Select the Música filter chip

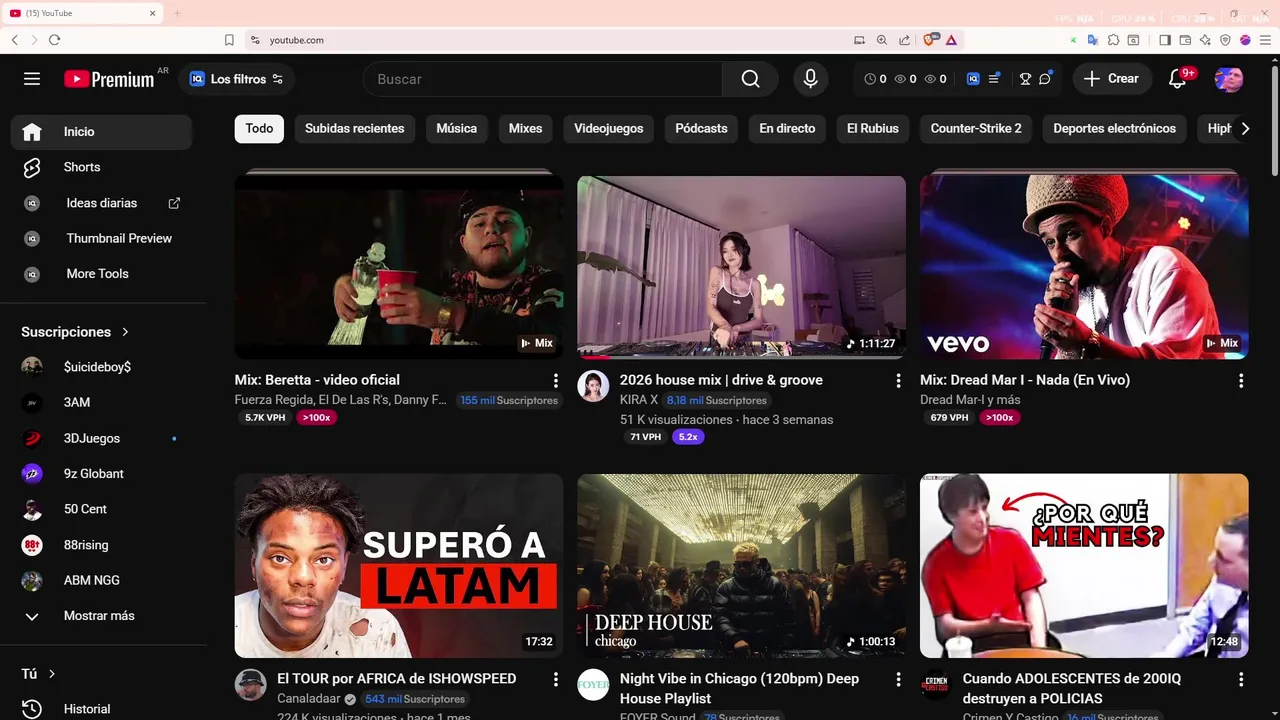457,128
